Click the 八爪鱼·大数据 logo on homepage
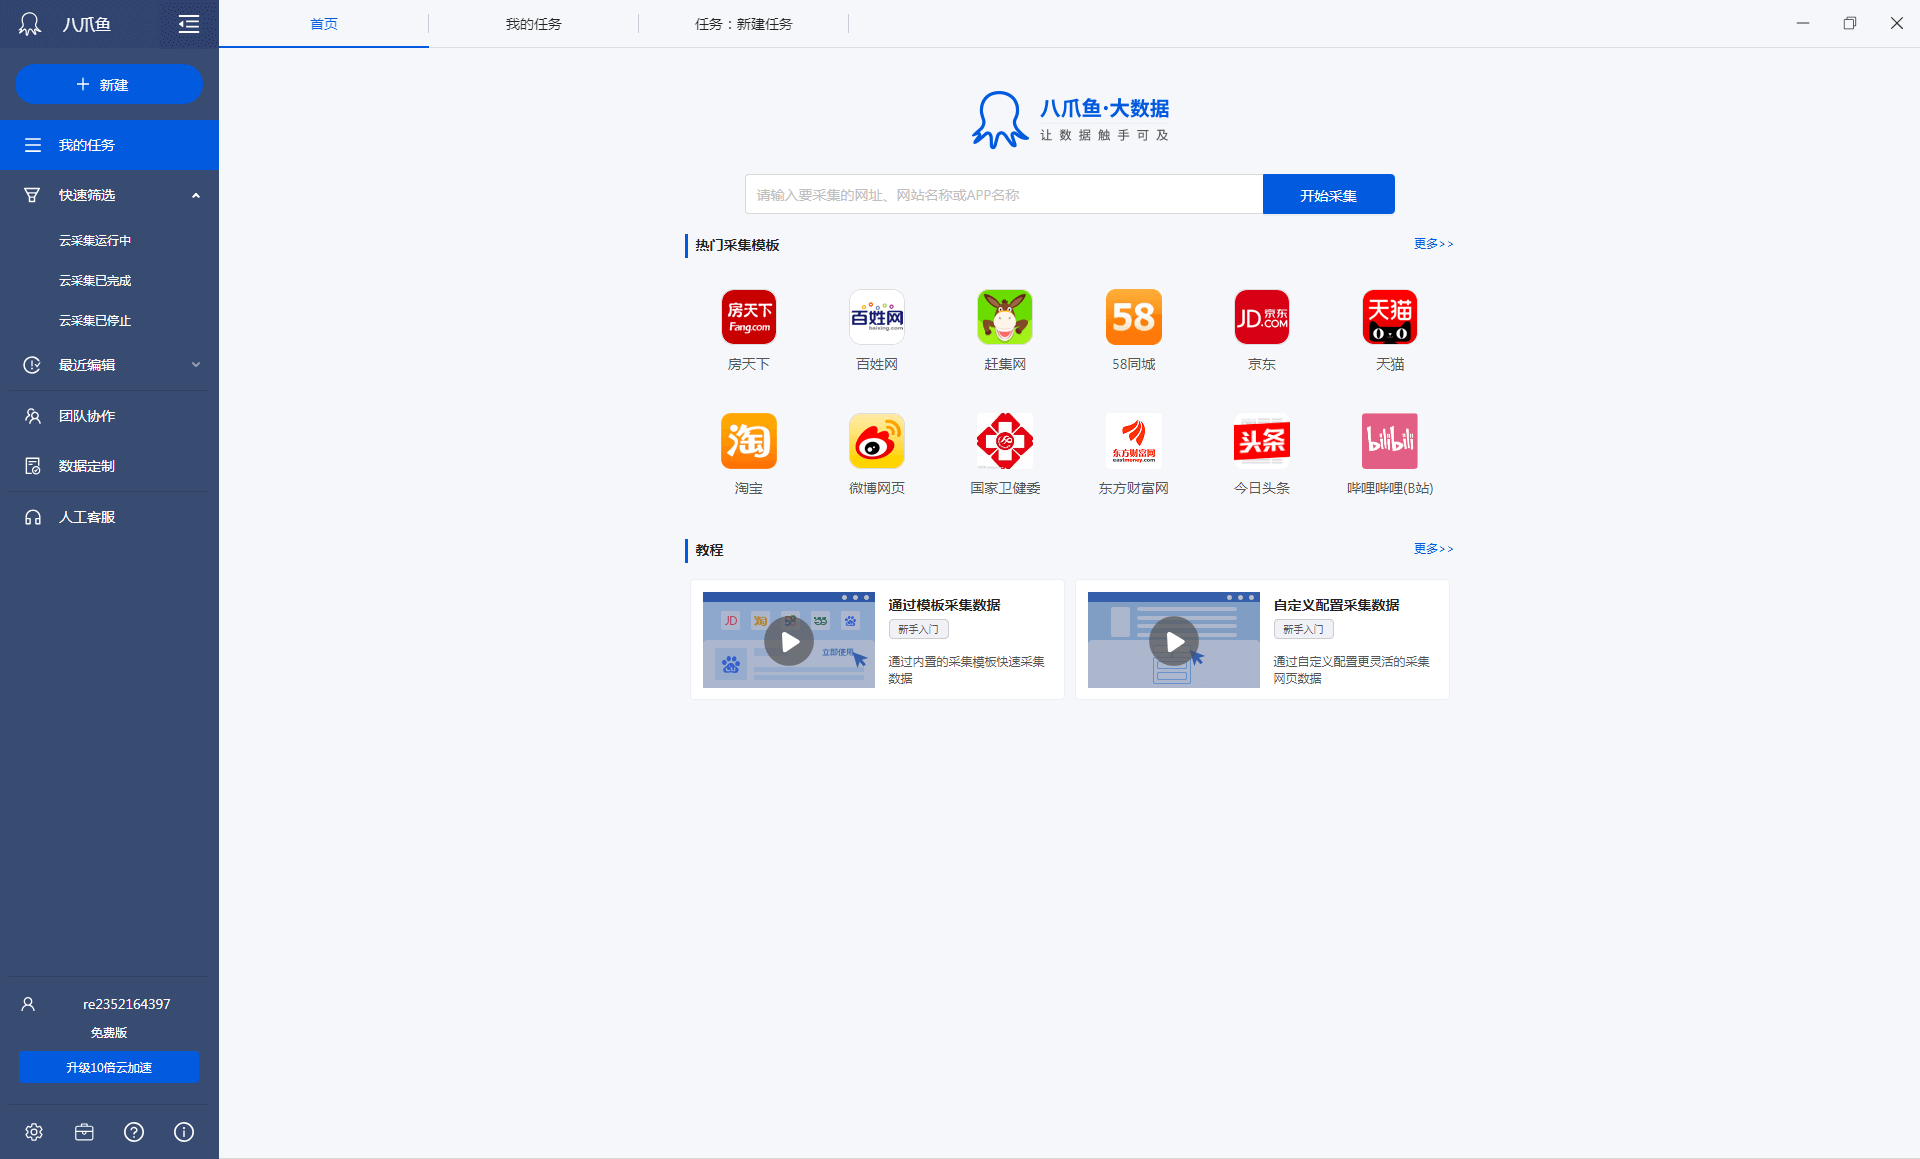 [1070, 120]
